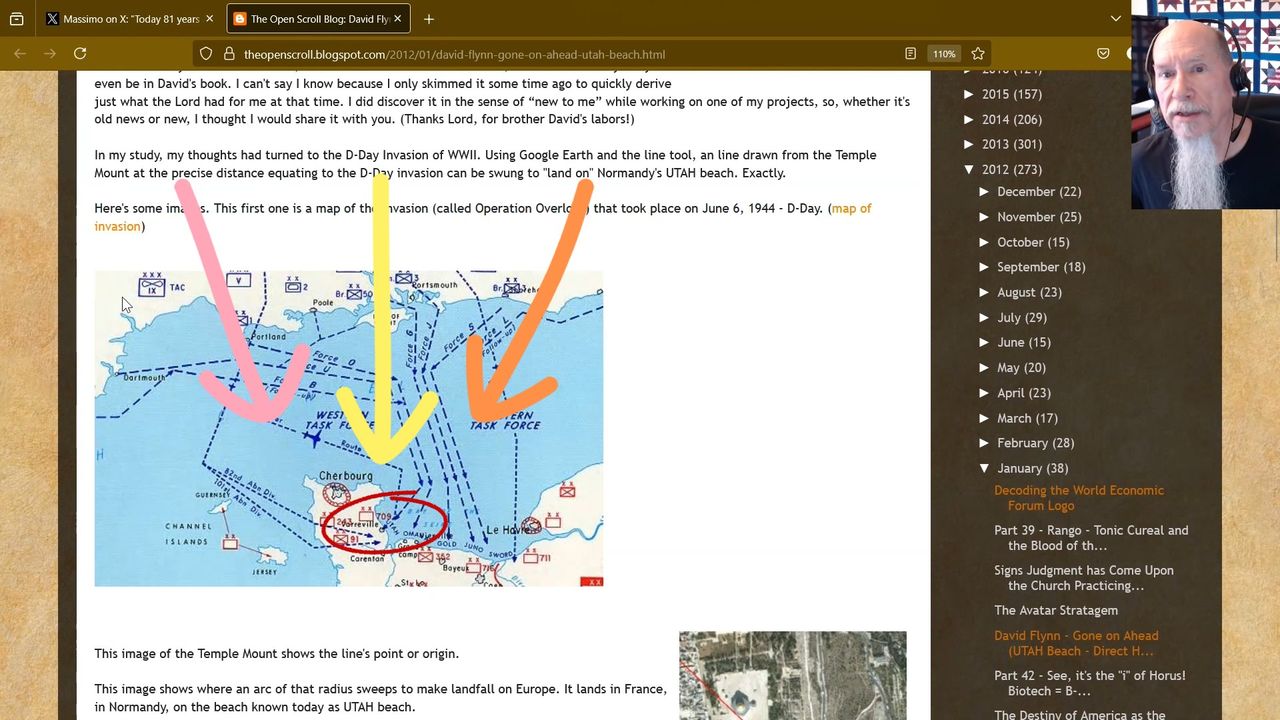Collapse the 2012 archive year
The height and width of the screenshot is (720, 1280).
[x=969, y=169]
